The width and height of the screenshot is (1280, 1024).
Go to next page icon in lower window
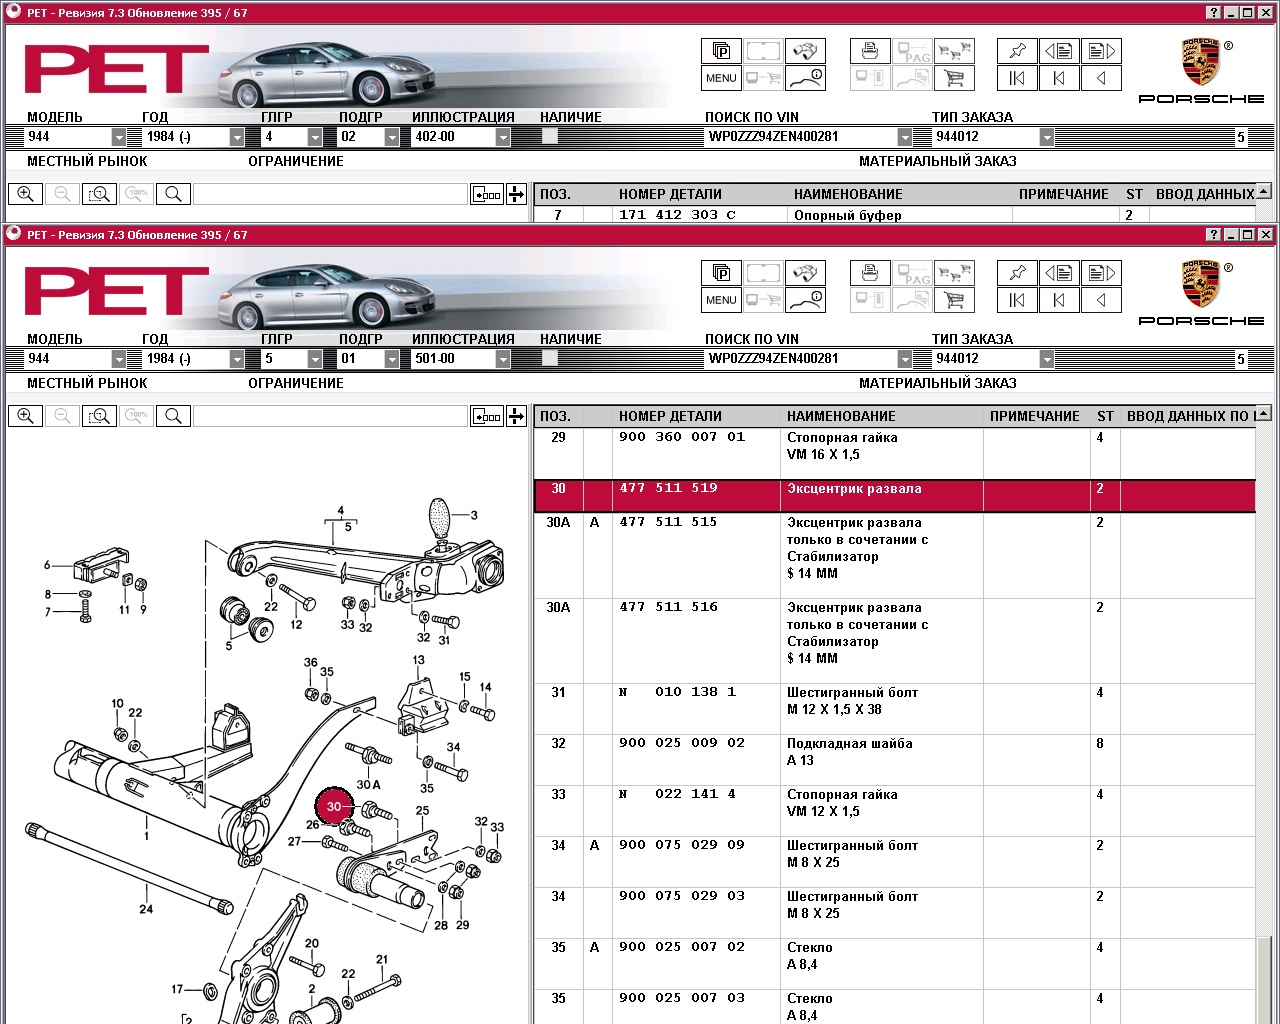point(1101,273)
